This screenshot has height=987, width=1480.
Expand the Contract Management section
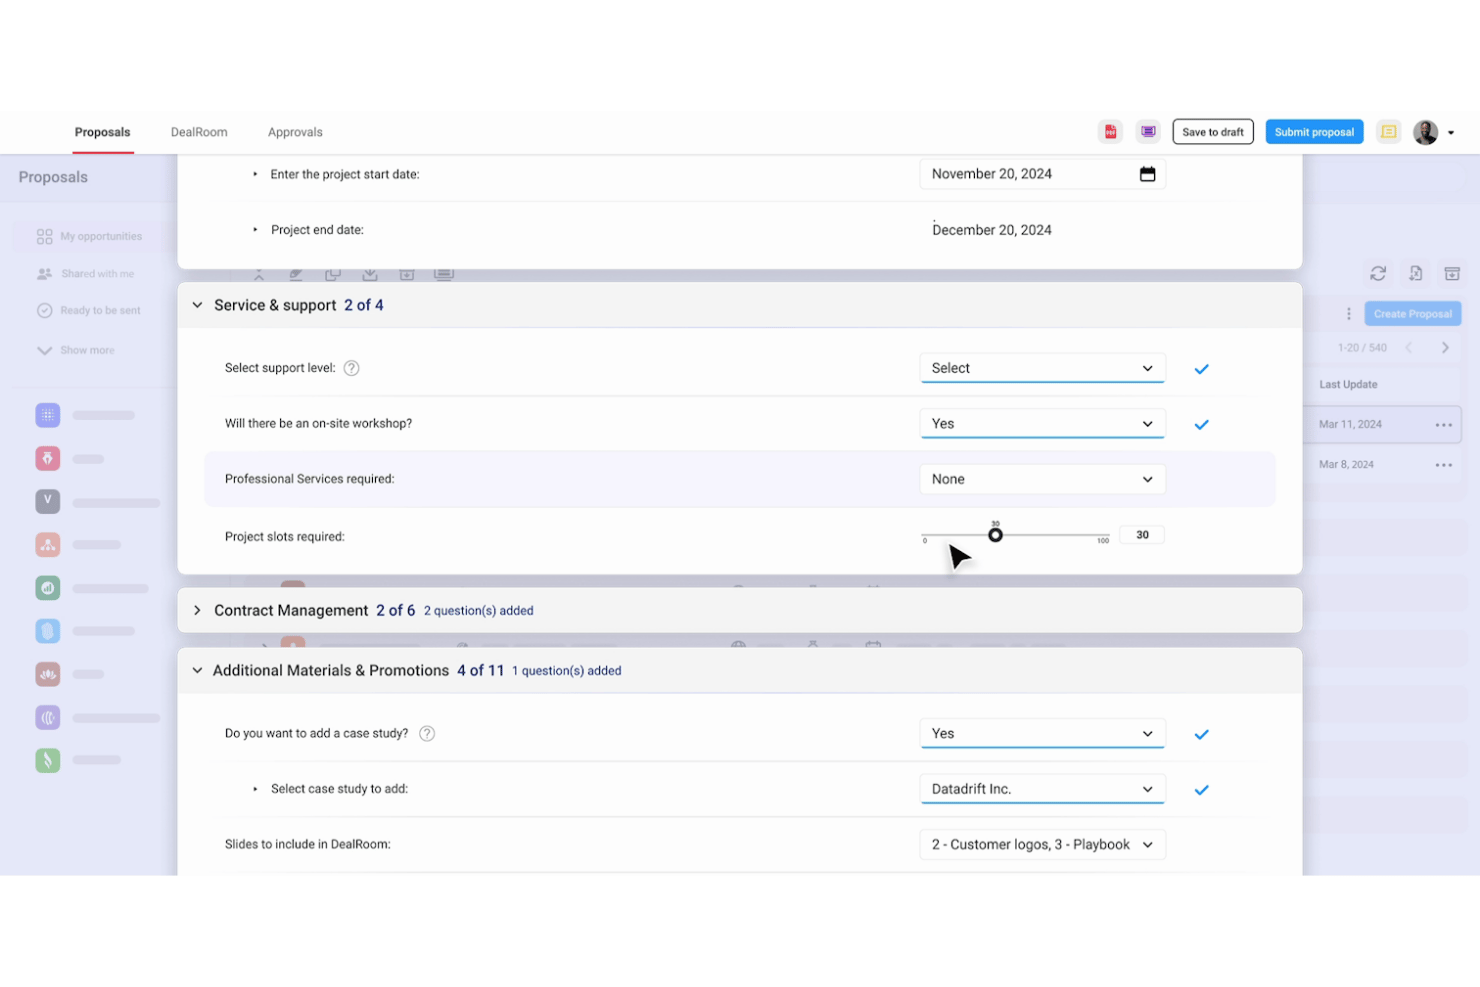[197, 610]
